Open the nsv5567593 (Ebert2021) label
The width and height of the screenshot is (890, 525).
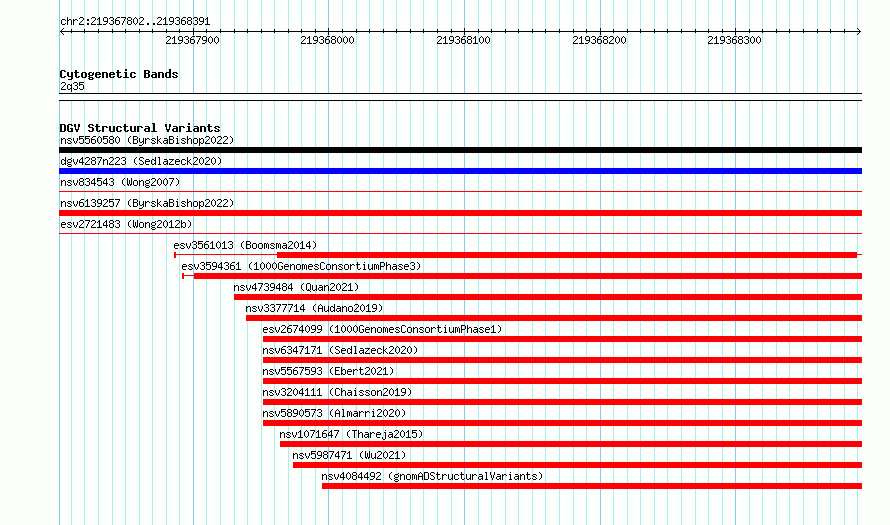tap(328, 371)
